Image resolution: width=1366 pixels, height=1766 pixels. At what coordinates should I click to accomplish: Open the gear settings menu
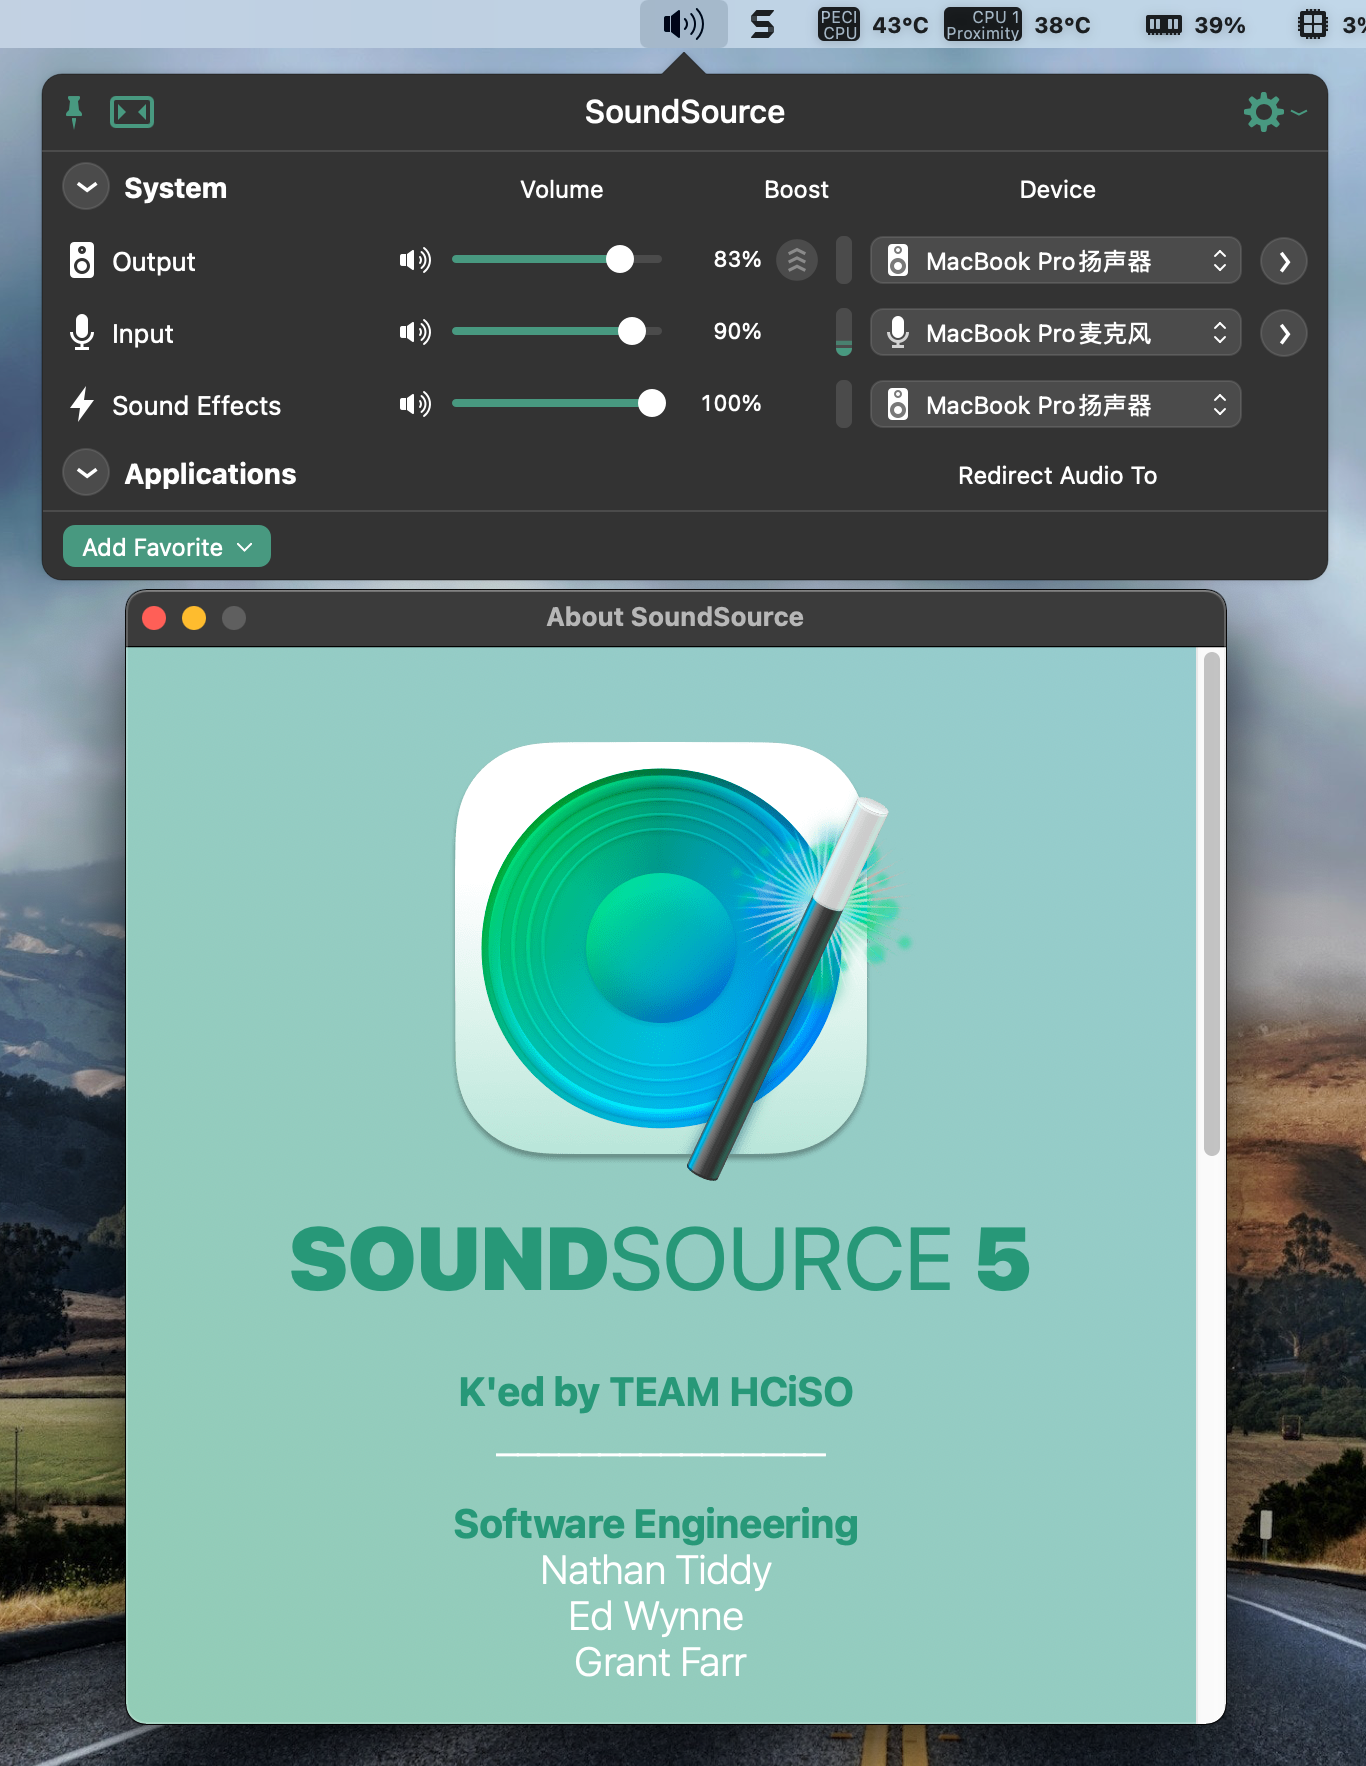1274,112
